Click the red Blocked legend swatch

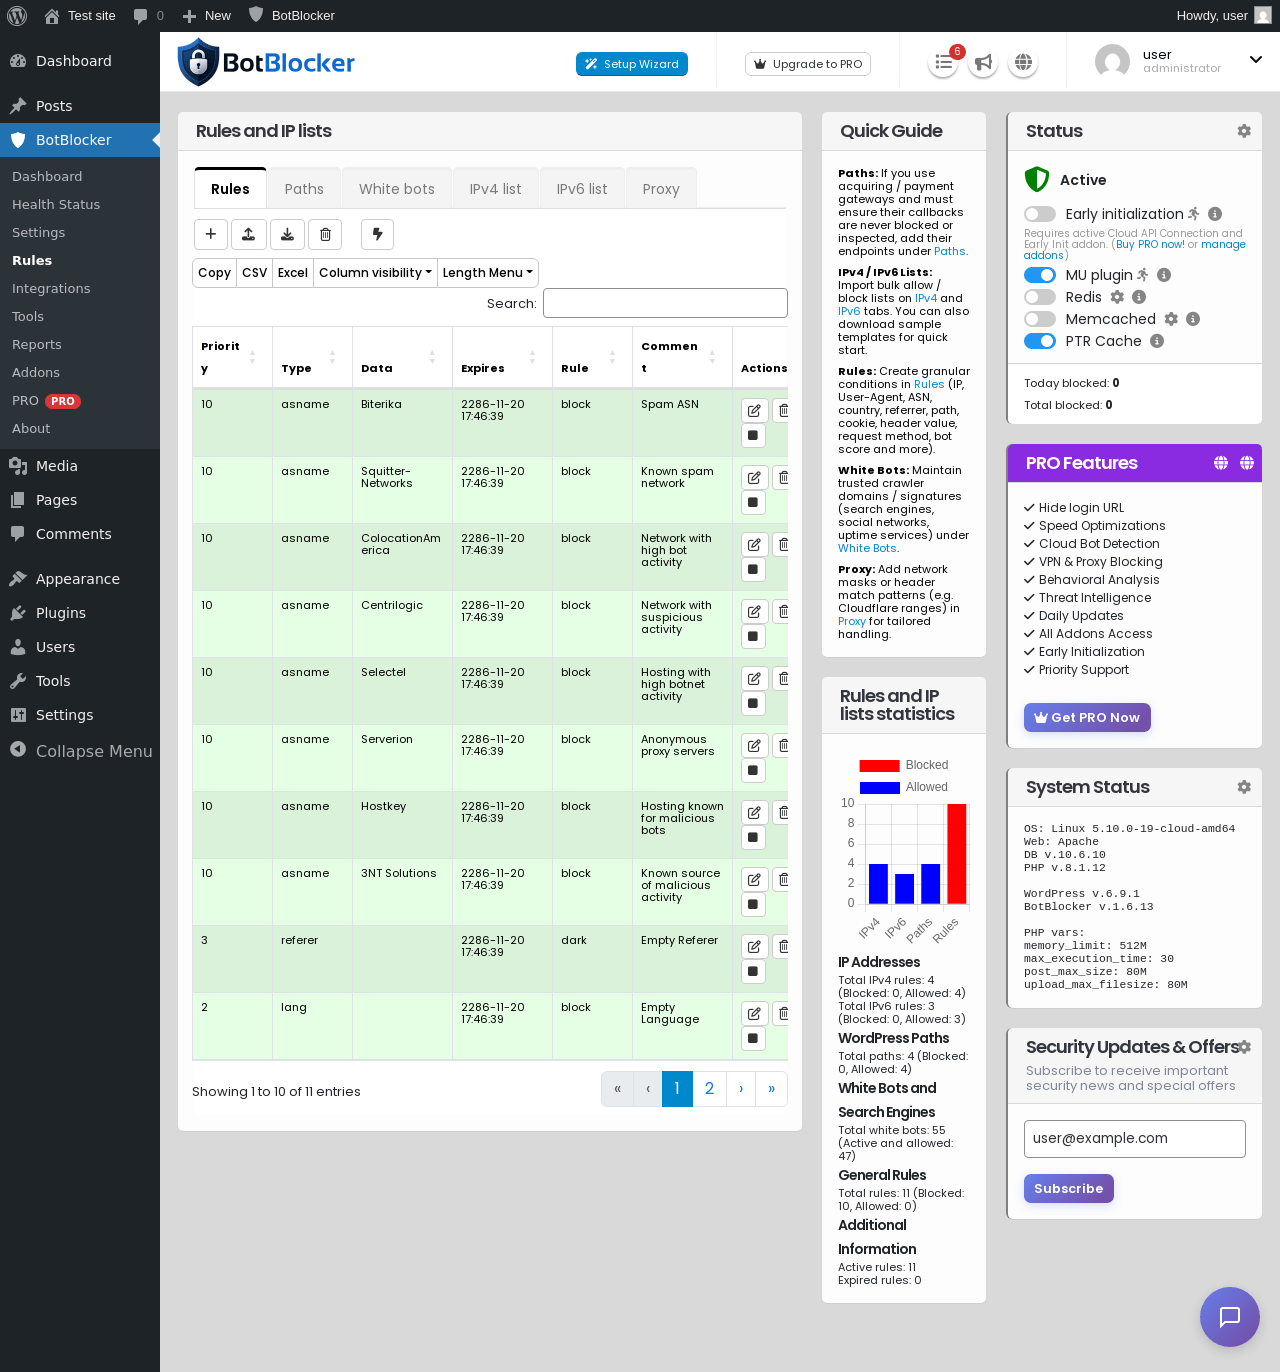click(x=880, y=765)
